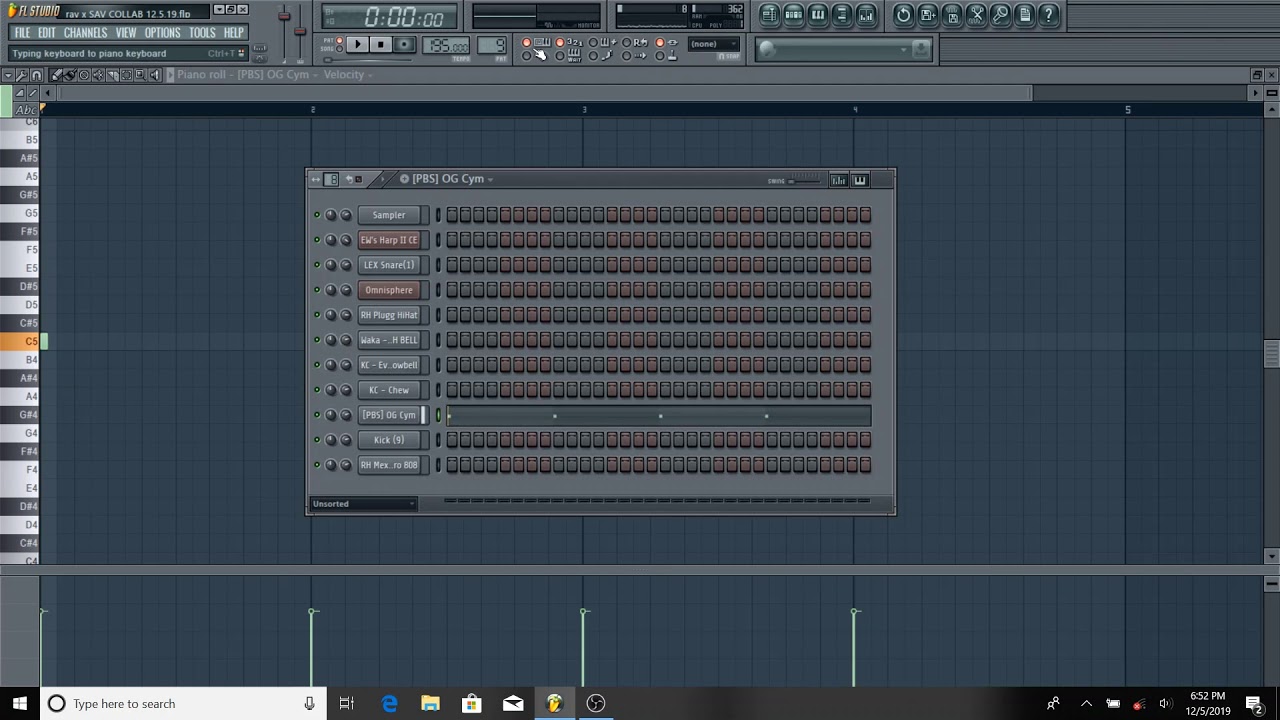This screenshot has width=1280, height=720.
Task: Open the piano roll view icon
Action: [x=818, y=15]
